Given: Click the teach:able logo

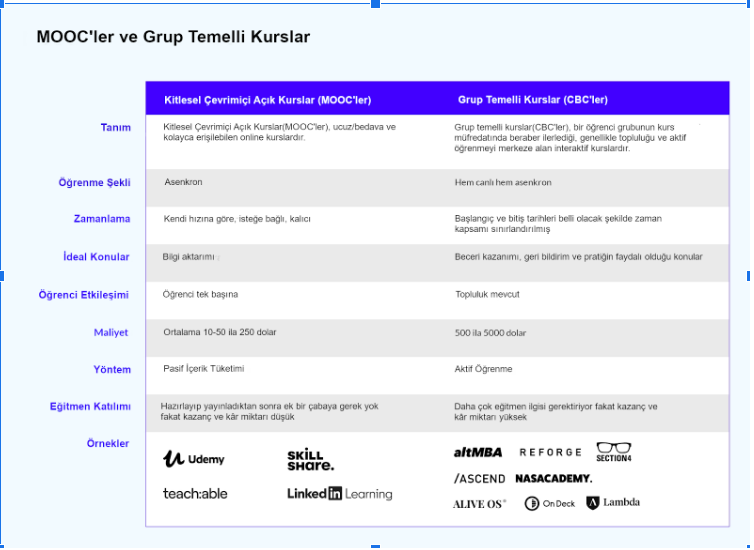Looking at the screenshot, I should point(195,494).
